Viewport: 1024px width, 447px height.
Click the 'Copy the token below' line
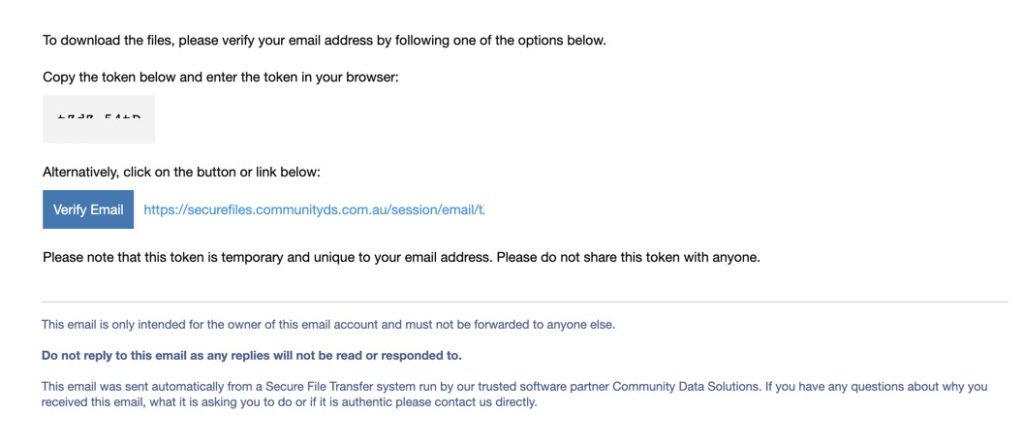[221, 78]
